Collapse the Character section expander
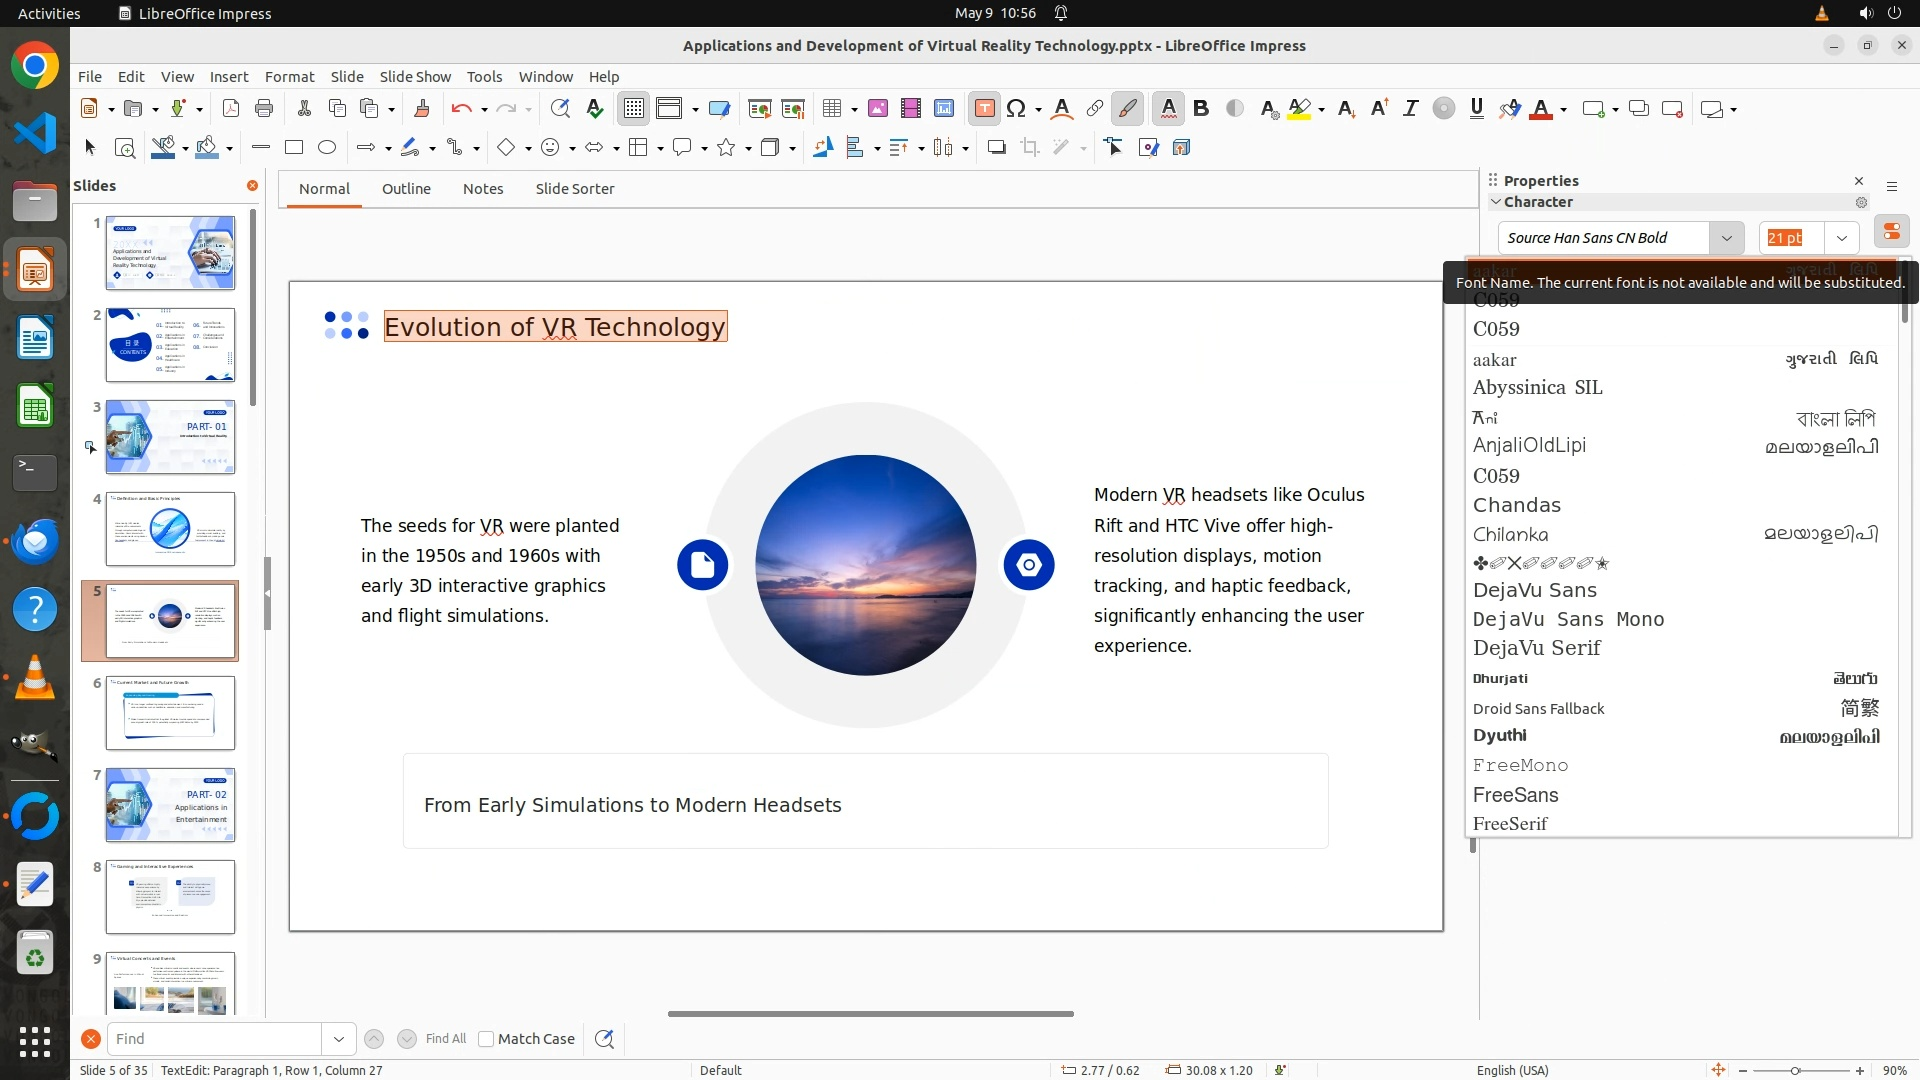The height and width of the screenshot is (1080, 1920). (1496, 202)
